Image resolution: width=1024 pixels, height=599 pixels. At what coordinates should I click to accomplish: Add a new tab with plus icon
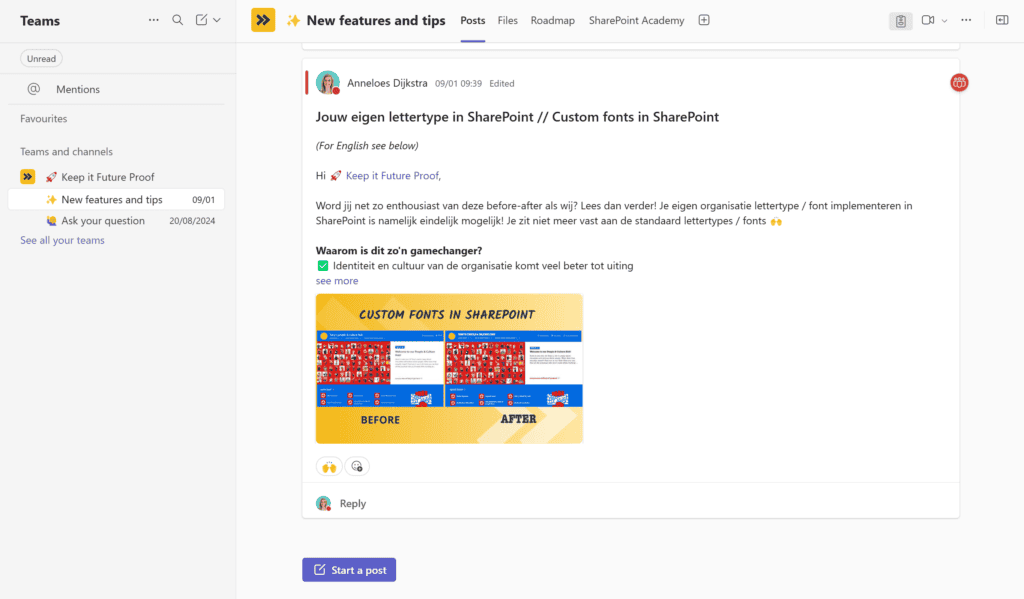click(704, 20)
